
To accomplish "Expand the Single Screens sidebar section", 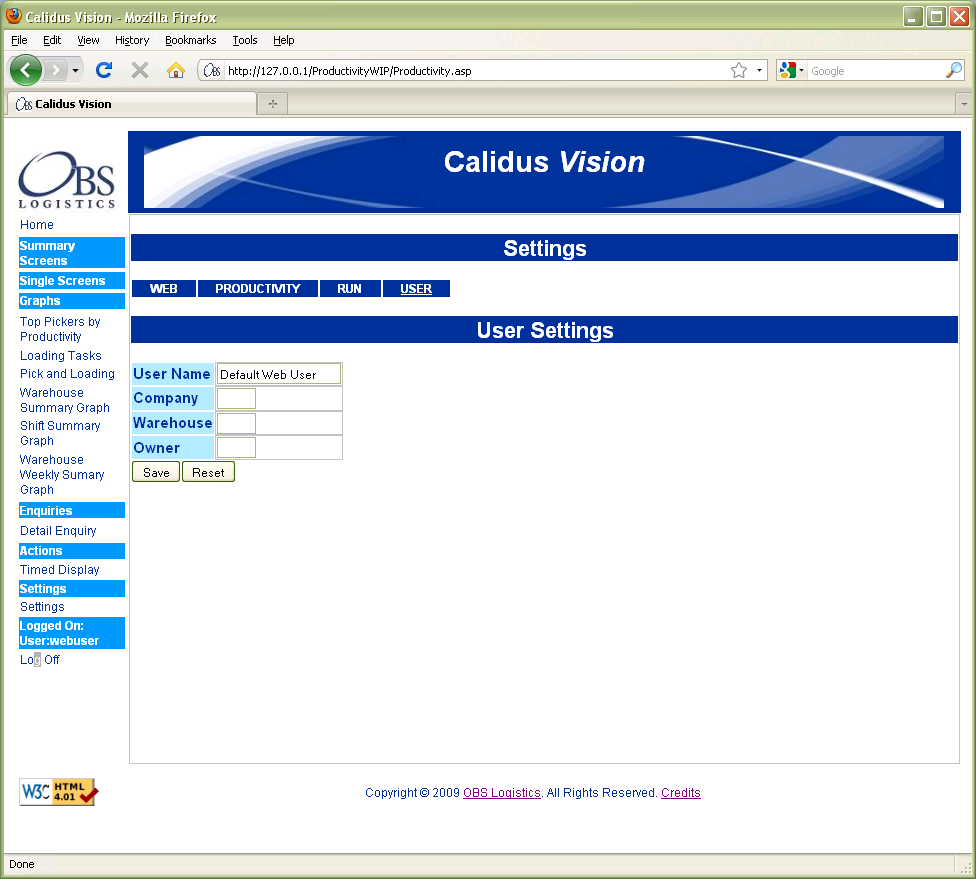I will [72, 281].
